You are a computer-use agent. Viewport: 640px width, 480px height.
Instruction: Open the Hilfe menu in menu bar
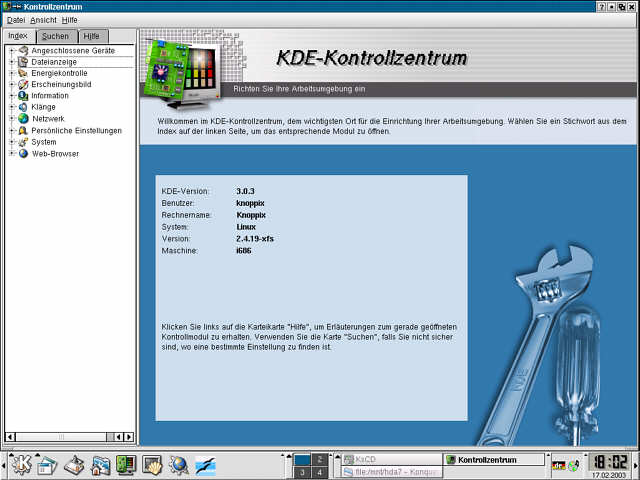69,20
